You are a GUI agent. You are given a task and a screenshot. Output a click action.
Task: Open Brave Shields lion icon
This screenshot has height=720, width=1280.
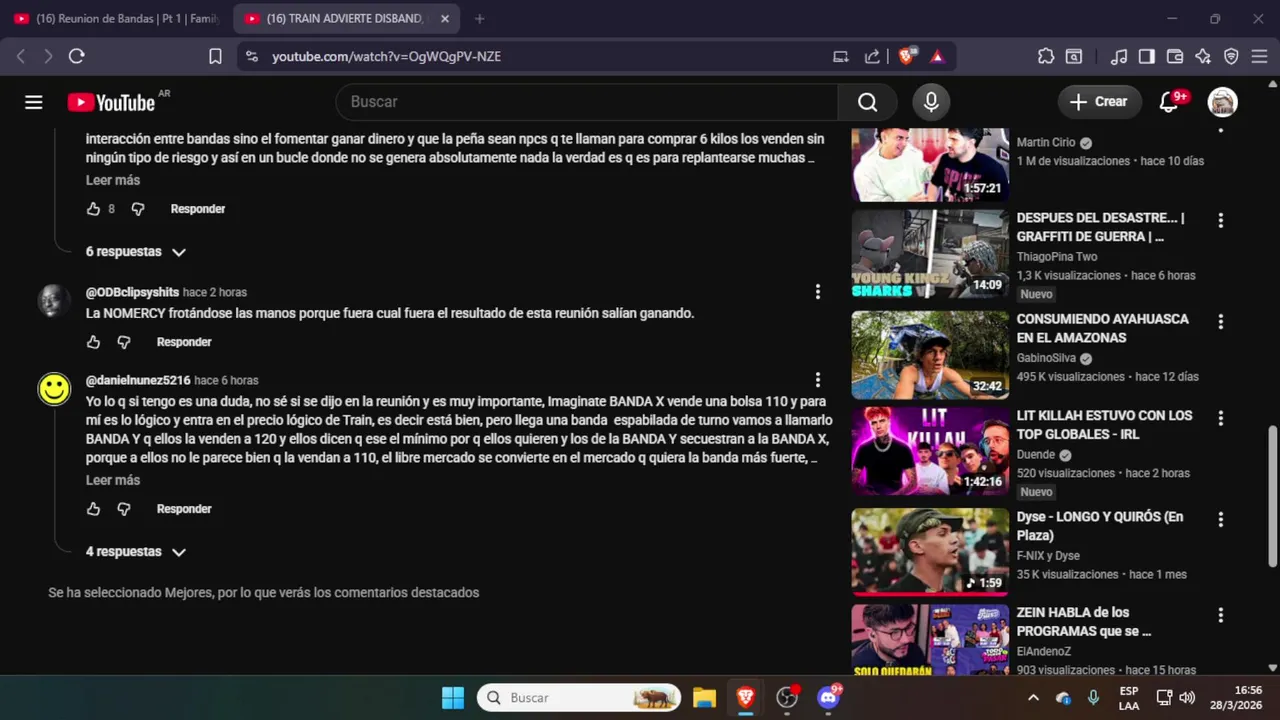click(x=906, y=57)
